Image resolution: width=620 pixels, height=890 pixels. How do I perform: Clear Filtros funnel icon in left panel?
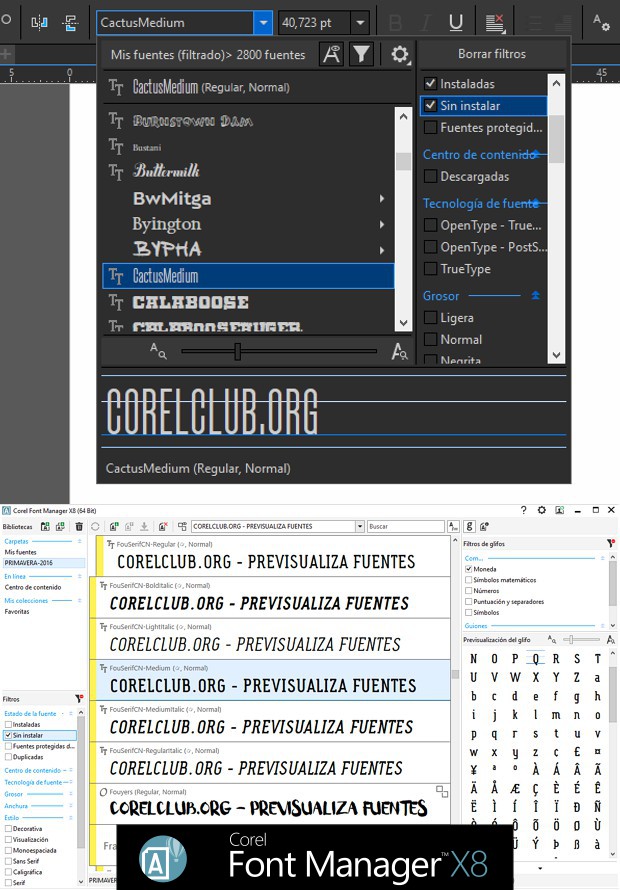[x=79, y=699]
